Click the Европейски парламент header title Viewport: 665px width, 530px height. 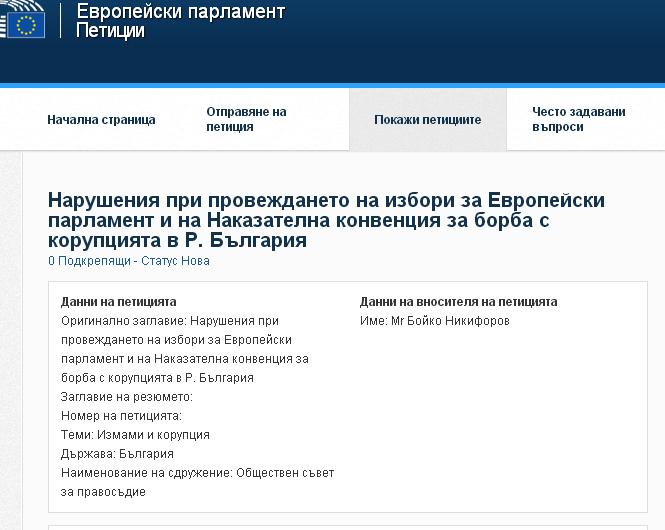(x=181, y=11)
